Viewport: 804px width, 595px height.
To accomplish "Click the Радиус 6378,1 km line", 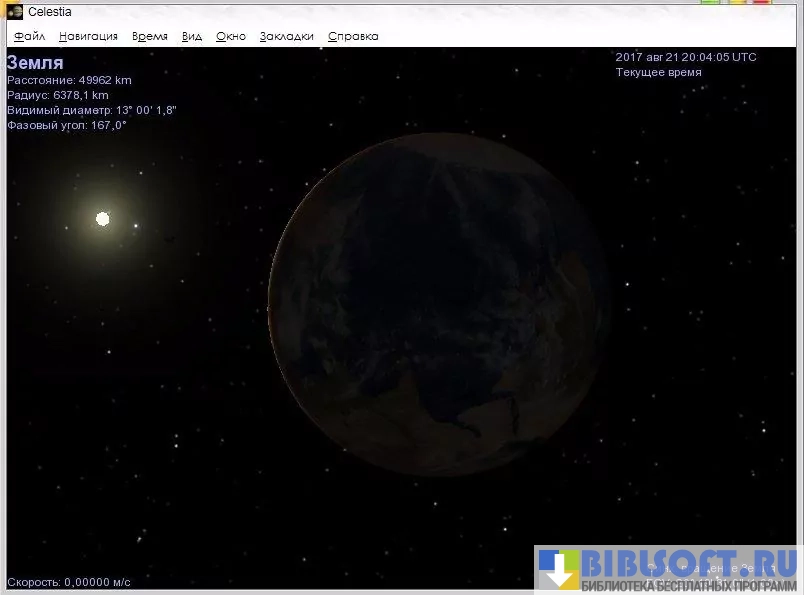I will pyautogui.click(x=57, y=95).
